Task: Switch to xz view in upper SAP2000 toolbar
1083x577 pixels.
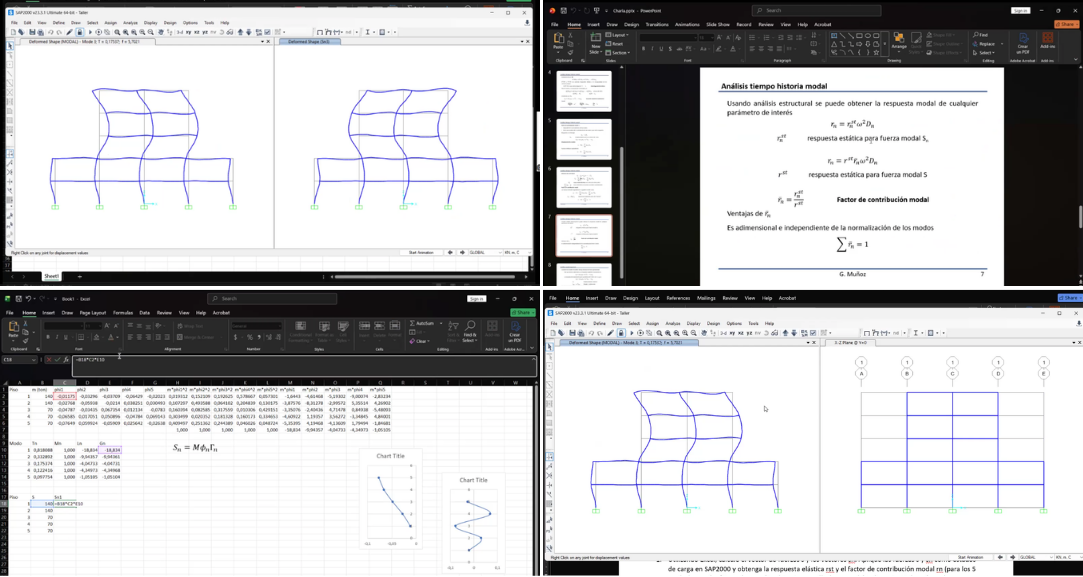Action: [197, 32]
